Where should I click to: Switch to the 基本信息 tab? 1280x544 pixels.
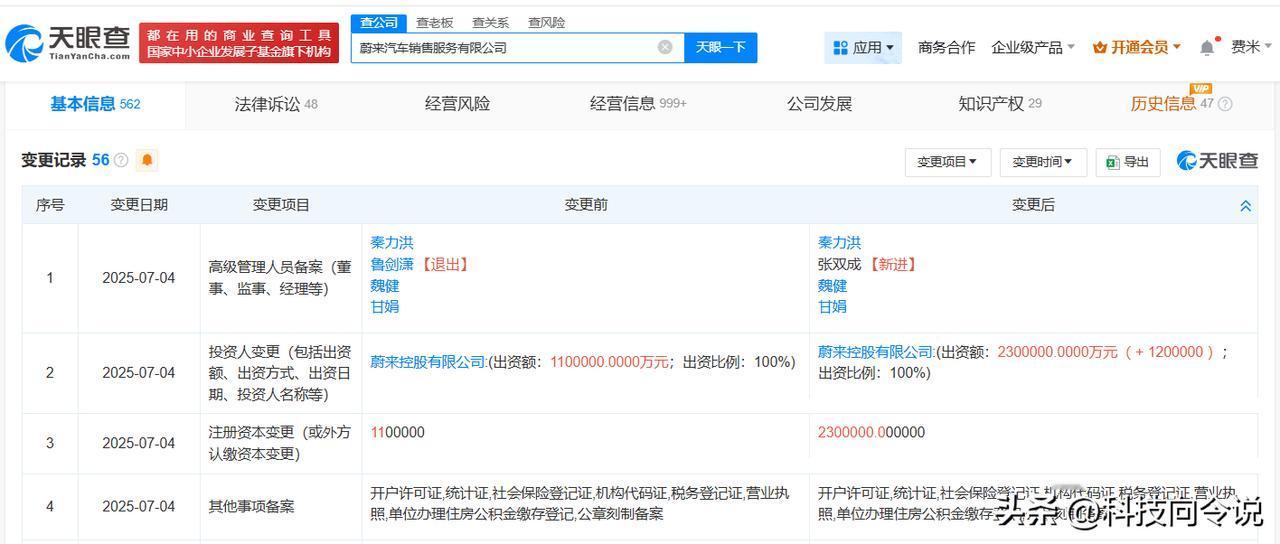tap(95, 104)
